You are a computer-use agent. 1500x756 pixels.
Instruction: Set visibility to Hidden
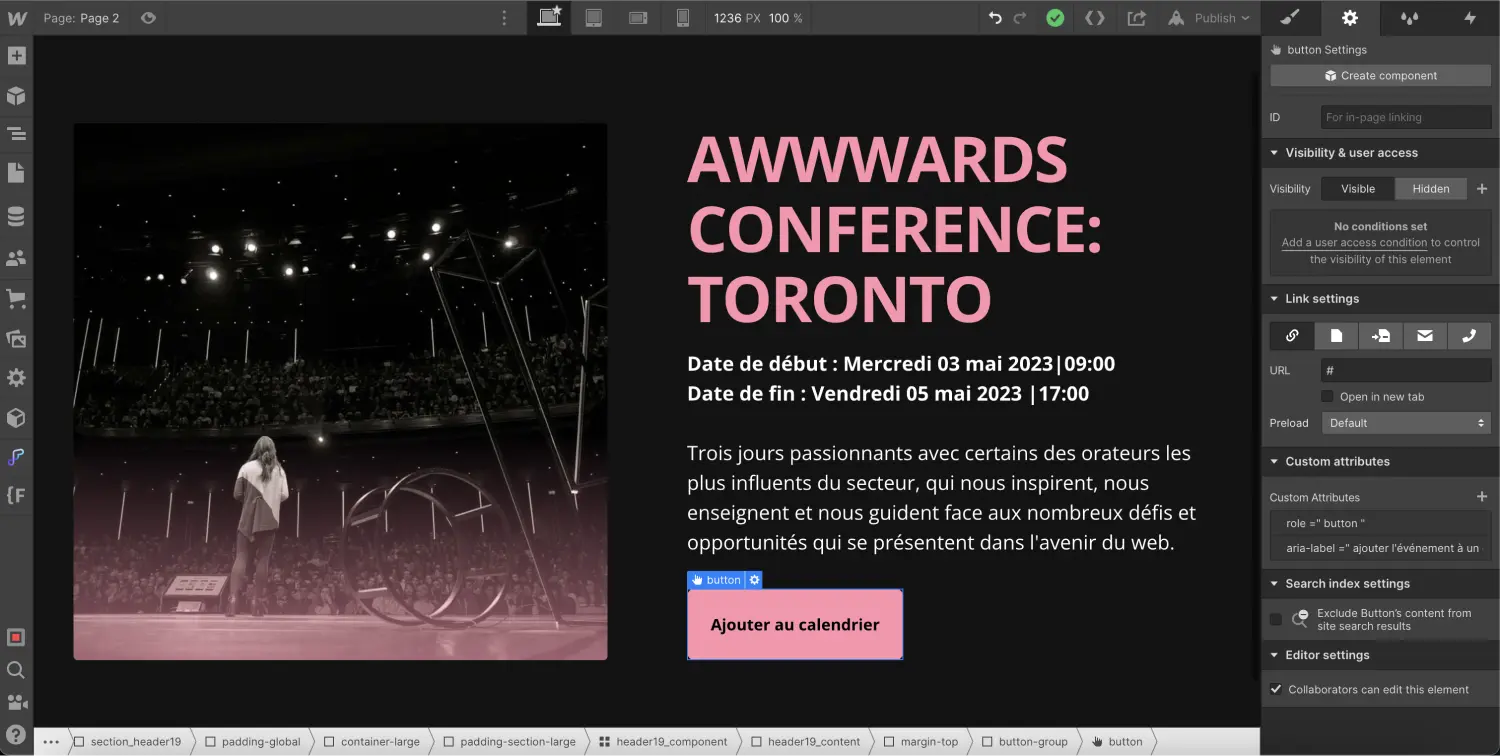(x=1431, y=189)
